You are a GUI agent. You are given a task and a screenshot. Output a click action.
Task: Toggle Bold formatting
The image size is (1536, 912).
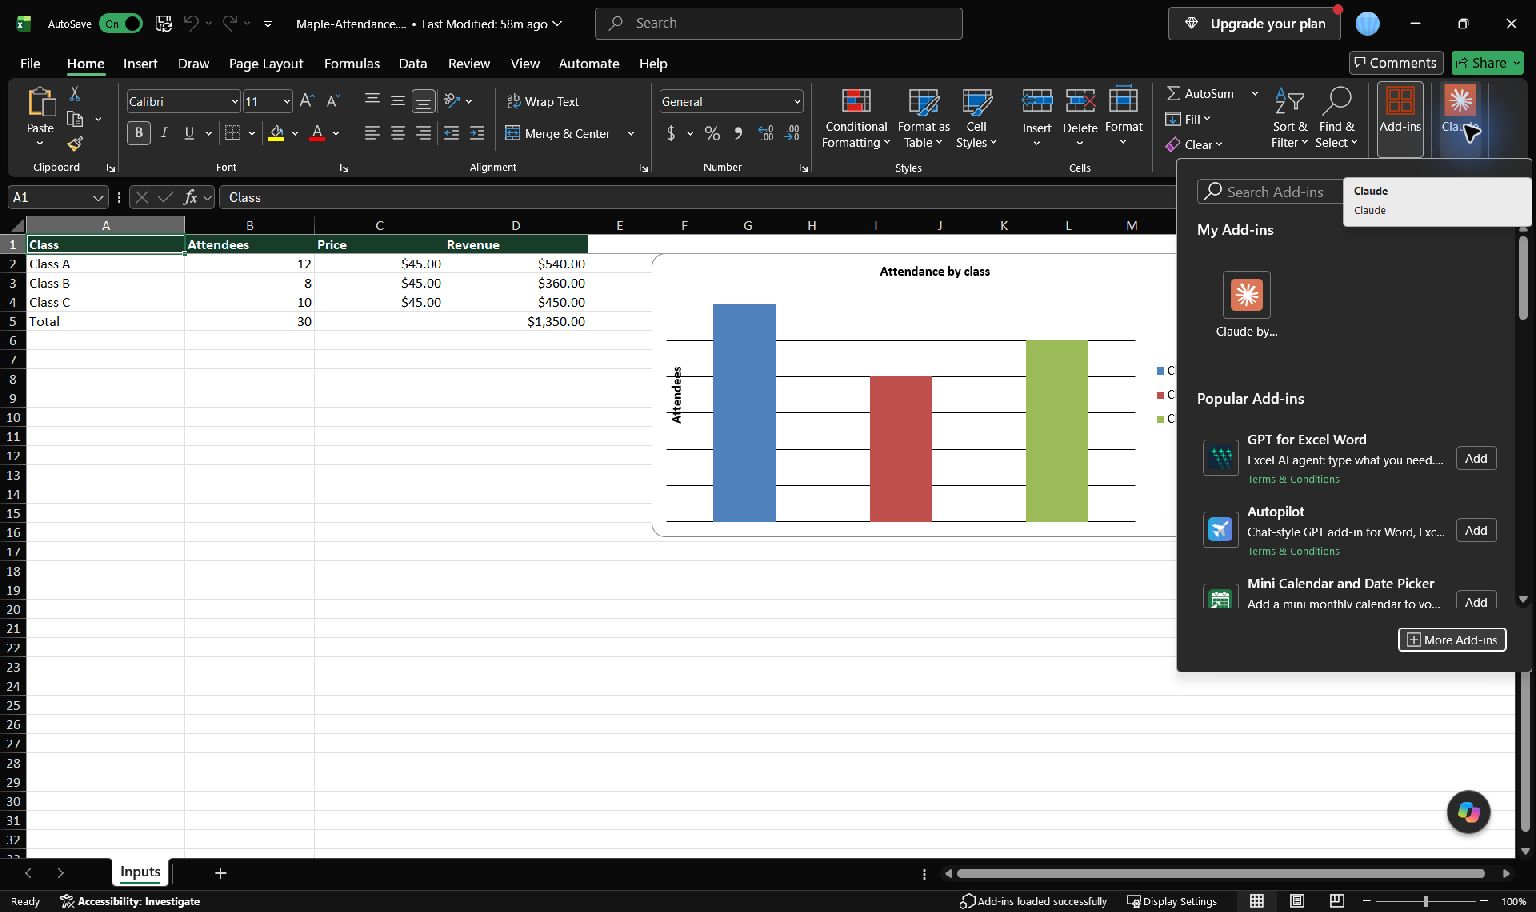(138, 133)
